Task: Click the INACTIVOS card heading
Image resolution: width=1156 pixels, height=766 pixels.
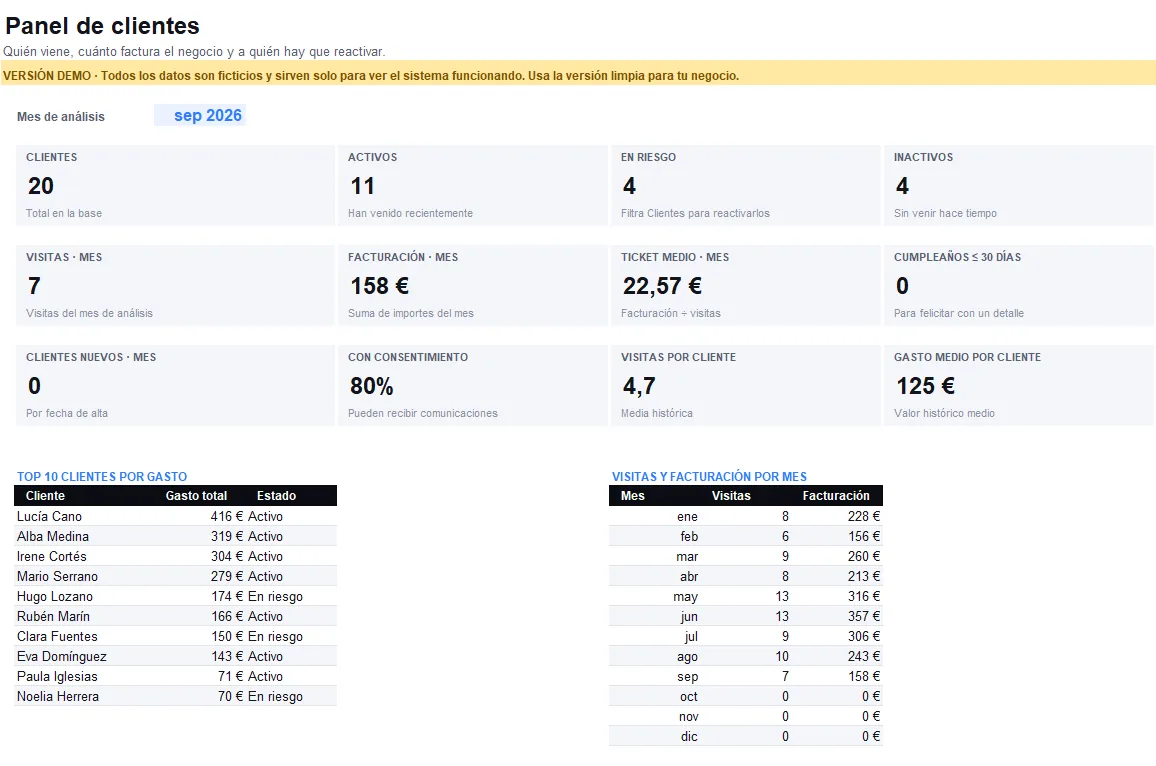Action: [924, 157]
